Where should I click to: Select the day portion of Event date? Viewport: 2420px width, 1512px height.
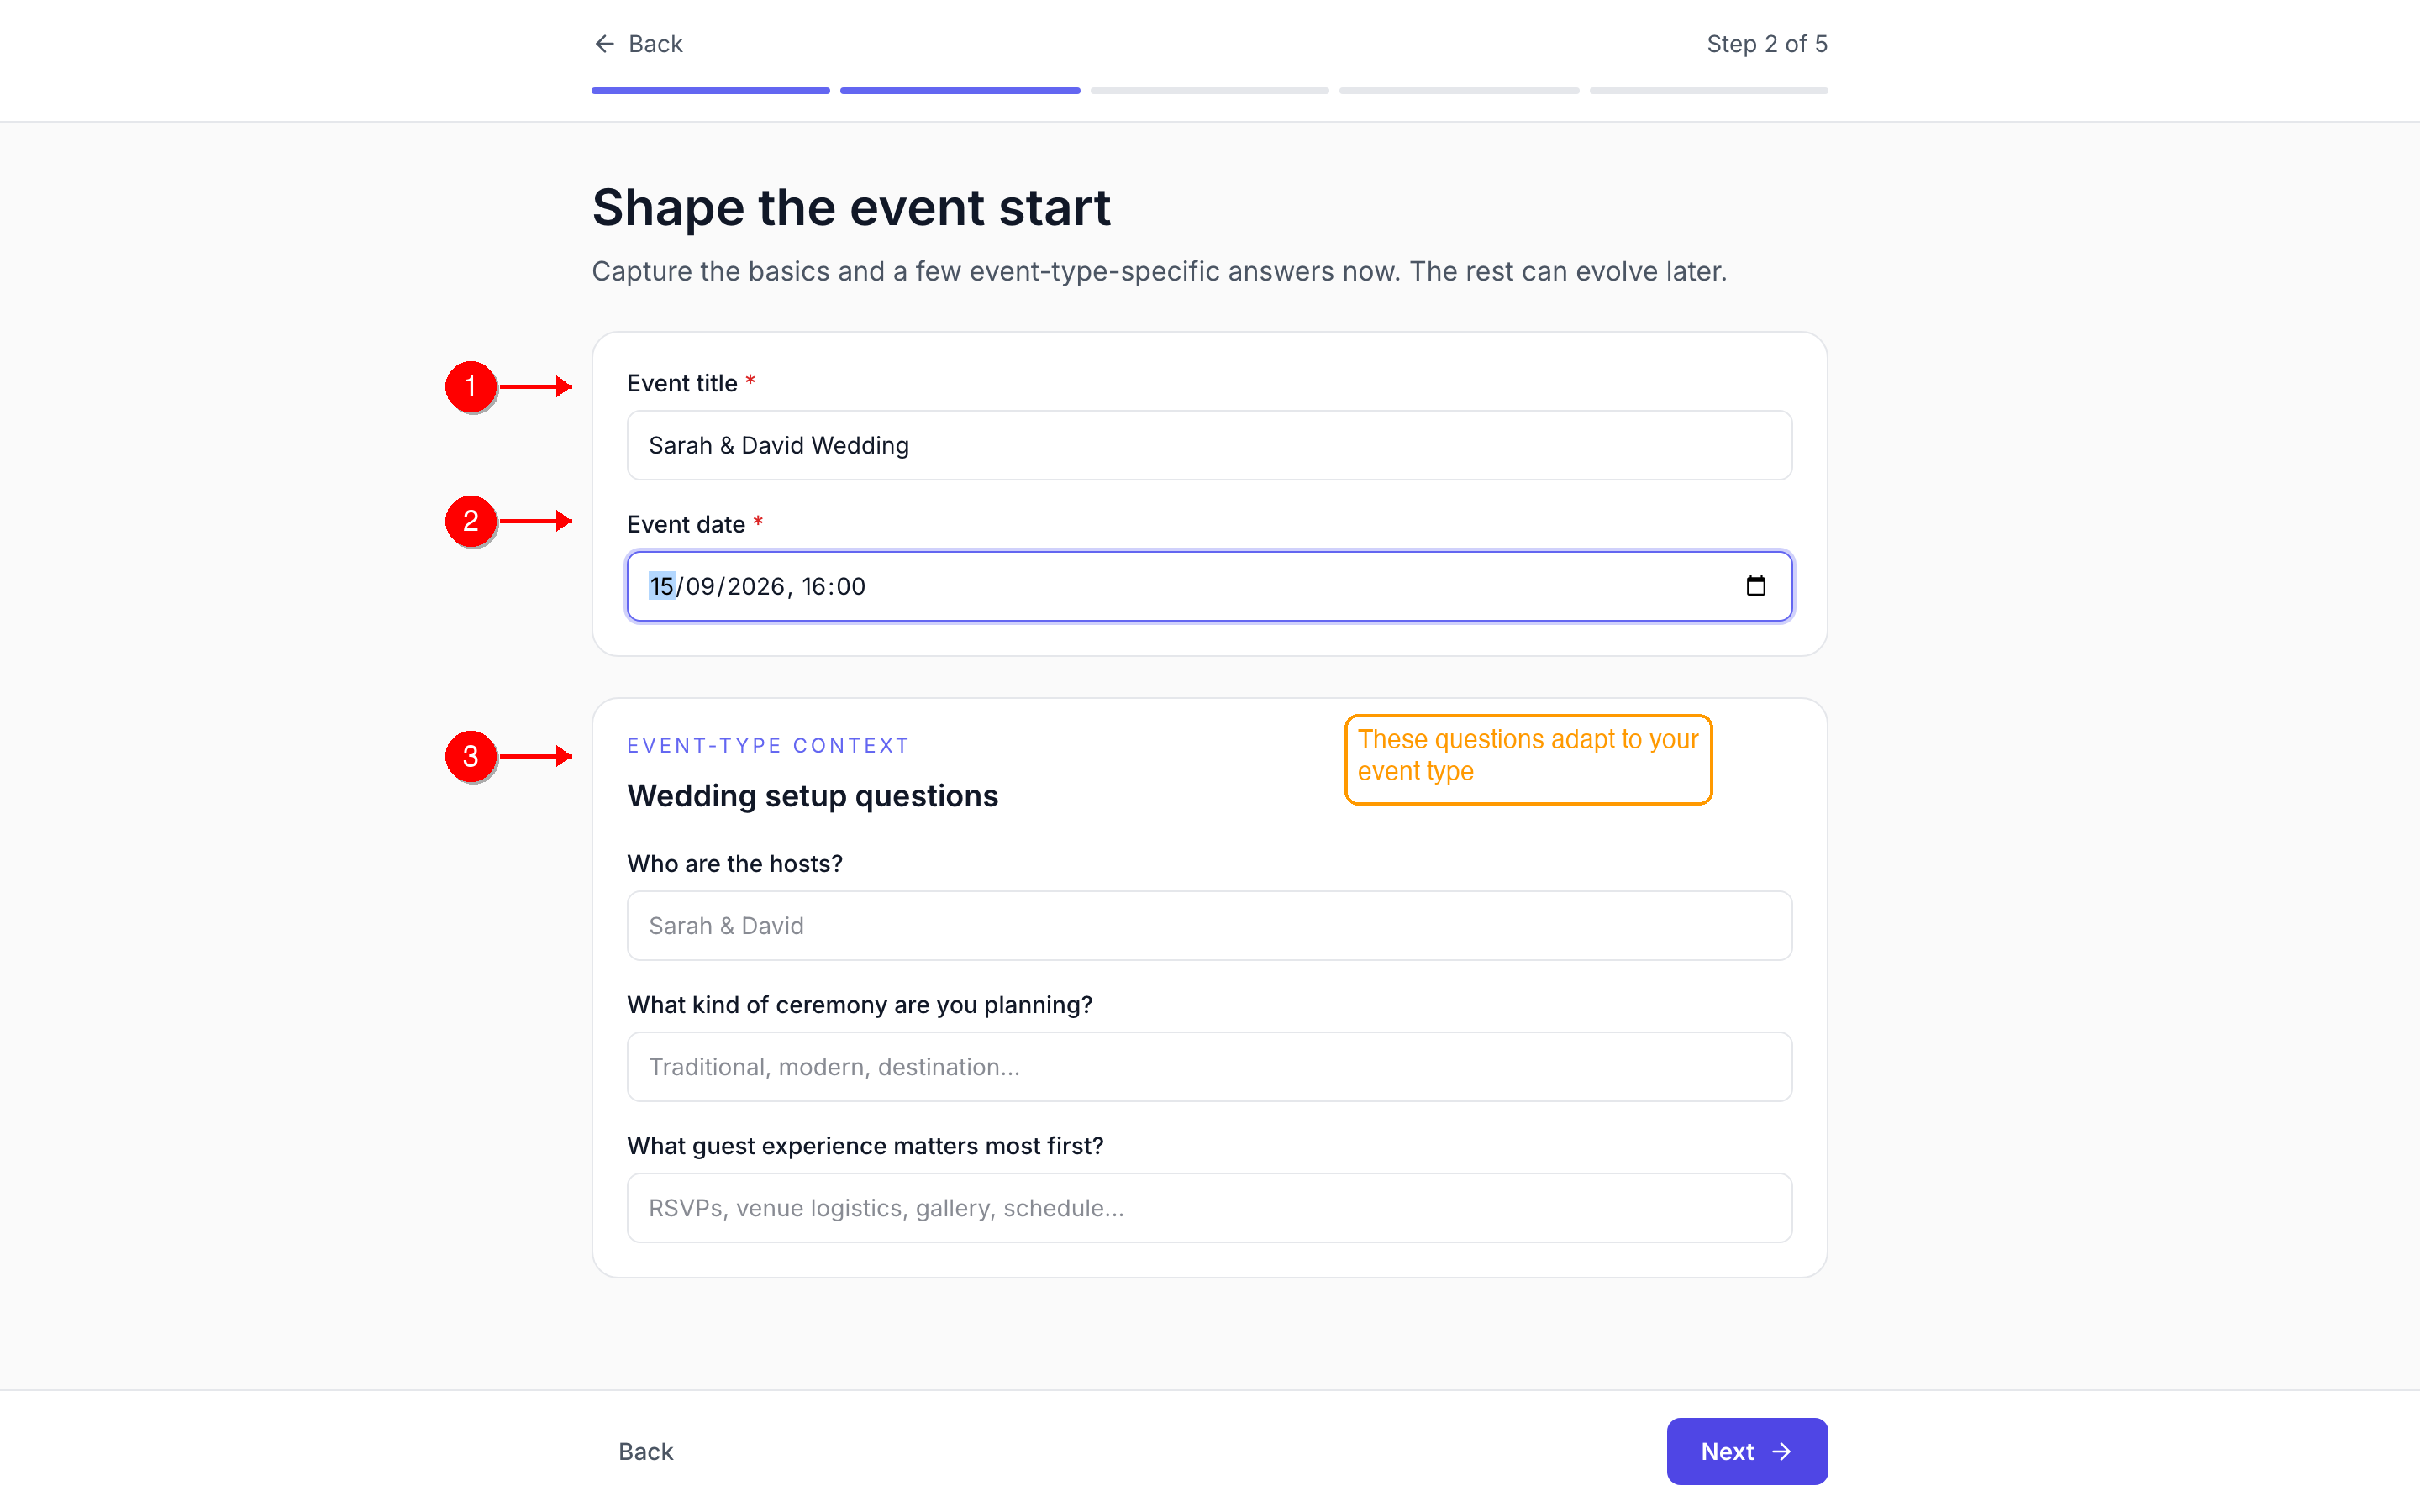click(661, 586)
